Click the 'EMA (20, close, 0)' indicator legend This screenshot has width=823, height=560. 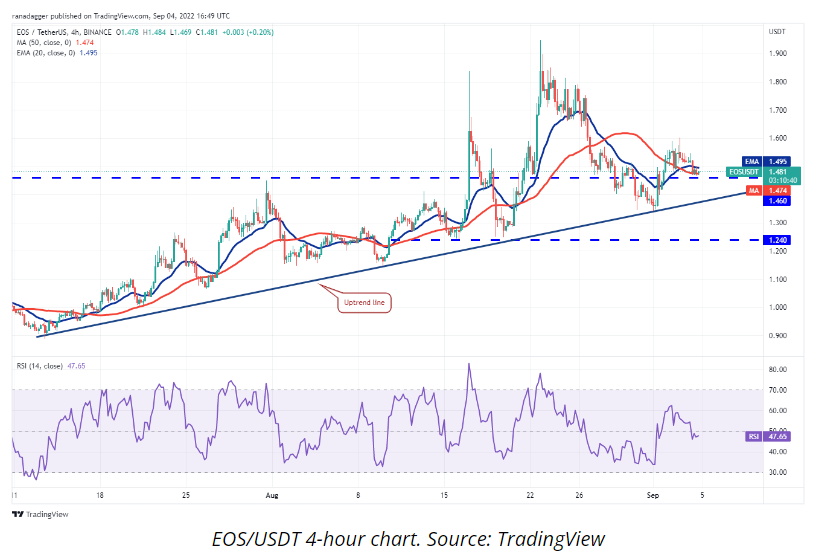46,52
